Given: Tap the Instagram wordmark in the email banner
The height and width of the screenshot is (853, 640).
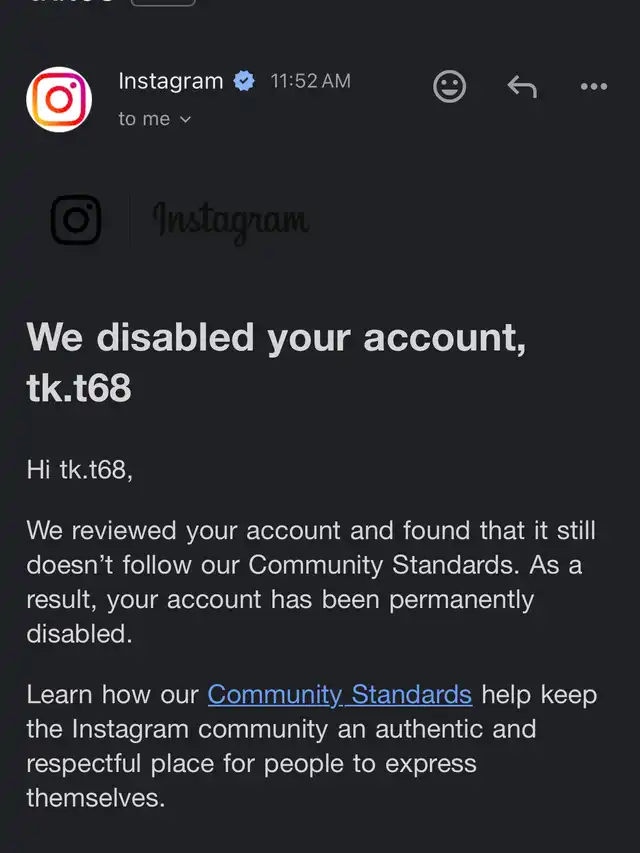Looking at the screenshot, I should pos(230,220).
